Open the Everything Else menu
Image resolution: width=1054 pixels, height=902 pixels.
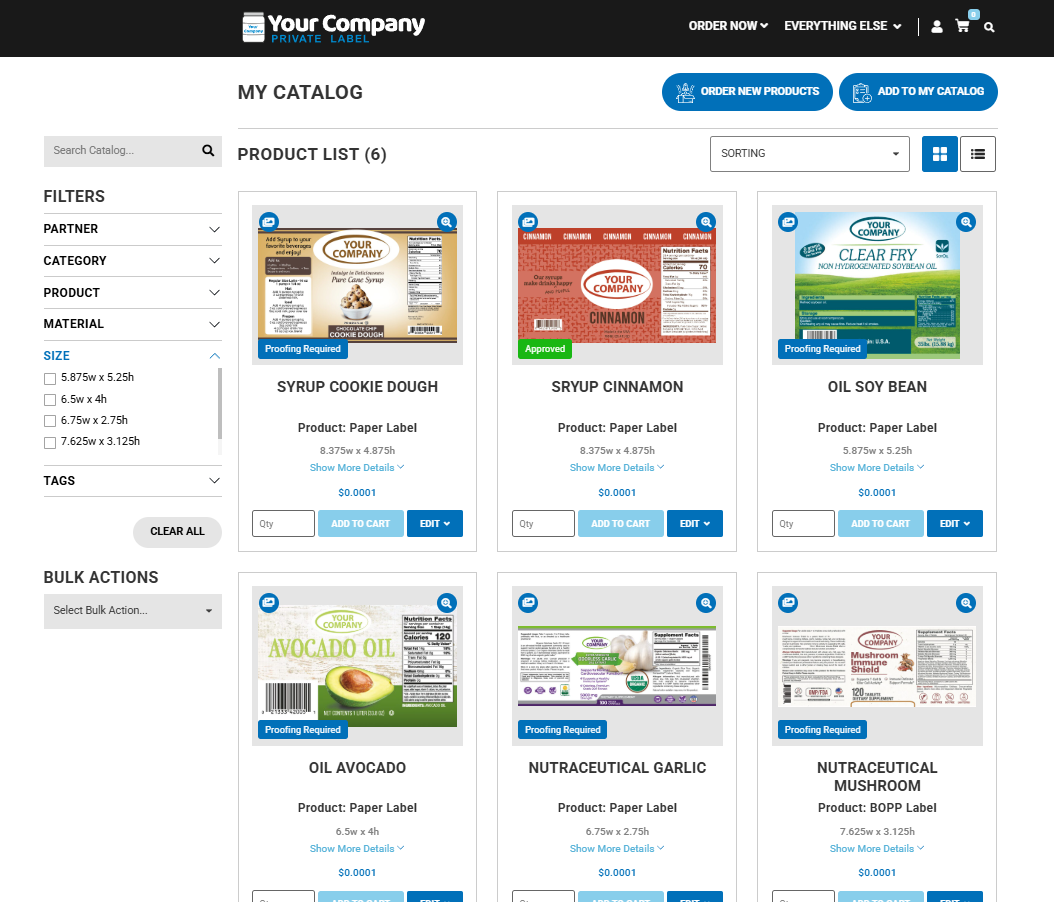[842, 26]
